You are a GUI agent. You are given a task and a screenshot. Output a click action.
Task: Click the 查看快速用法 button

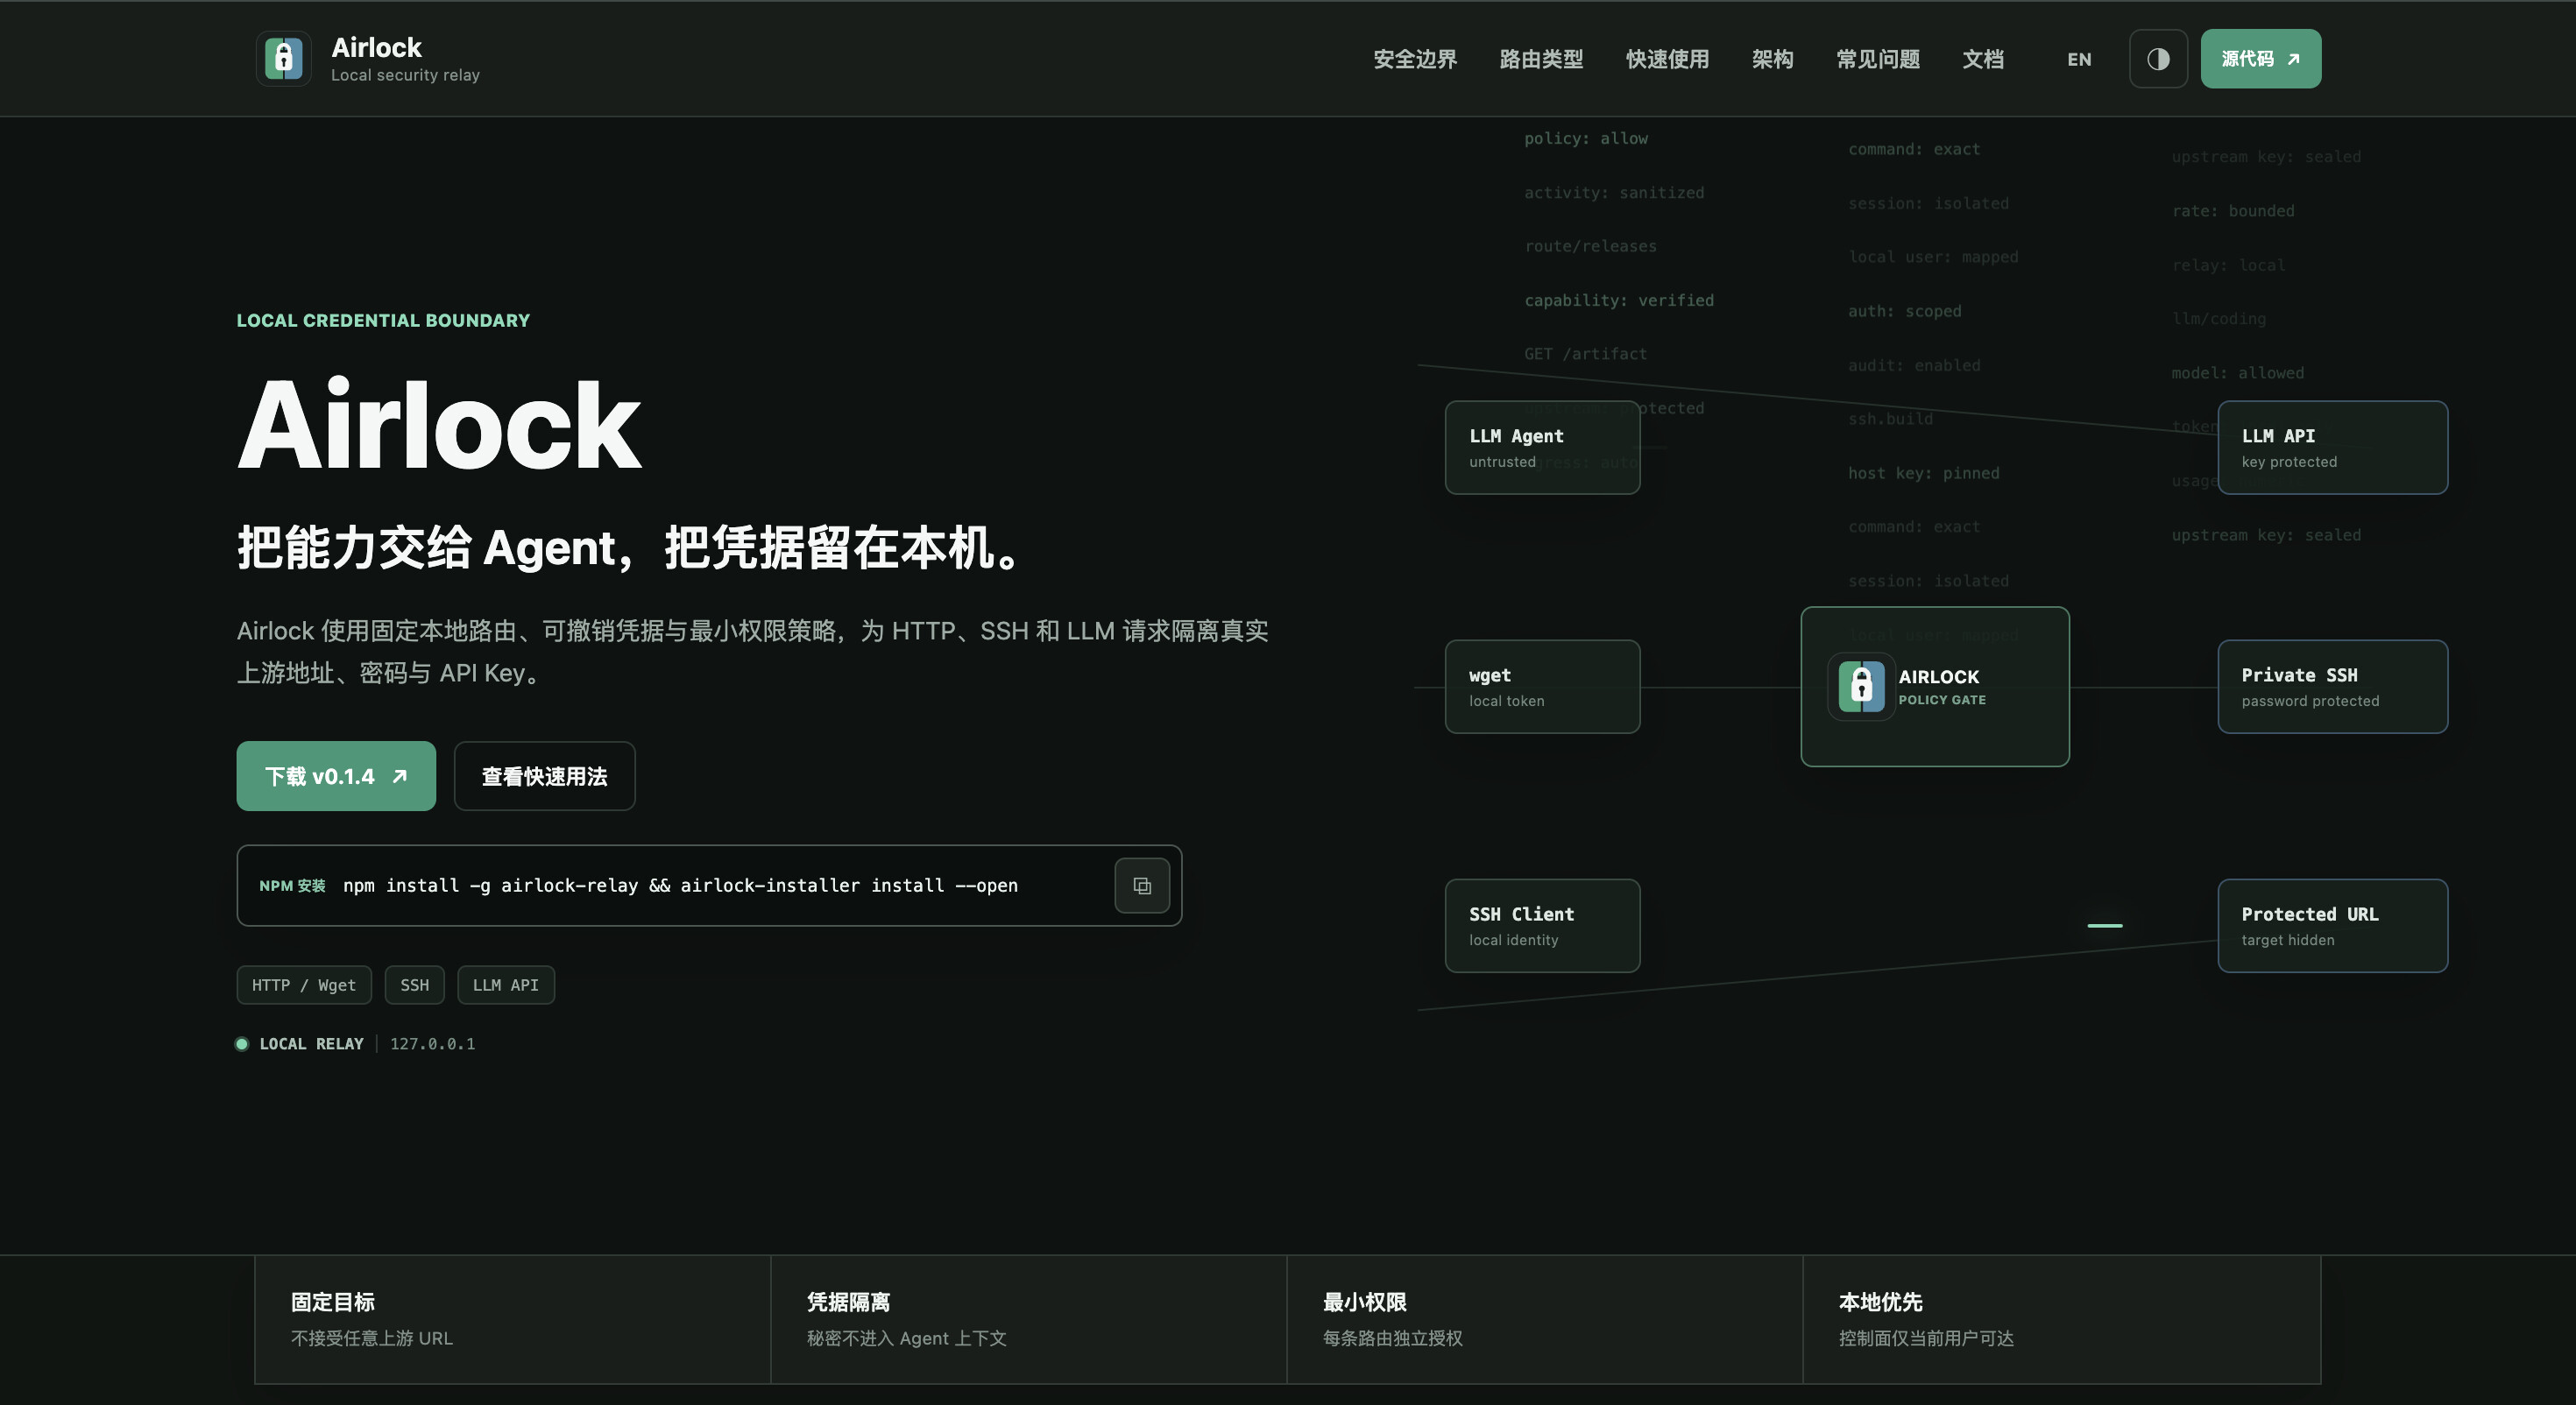(544, 776)
